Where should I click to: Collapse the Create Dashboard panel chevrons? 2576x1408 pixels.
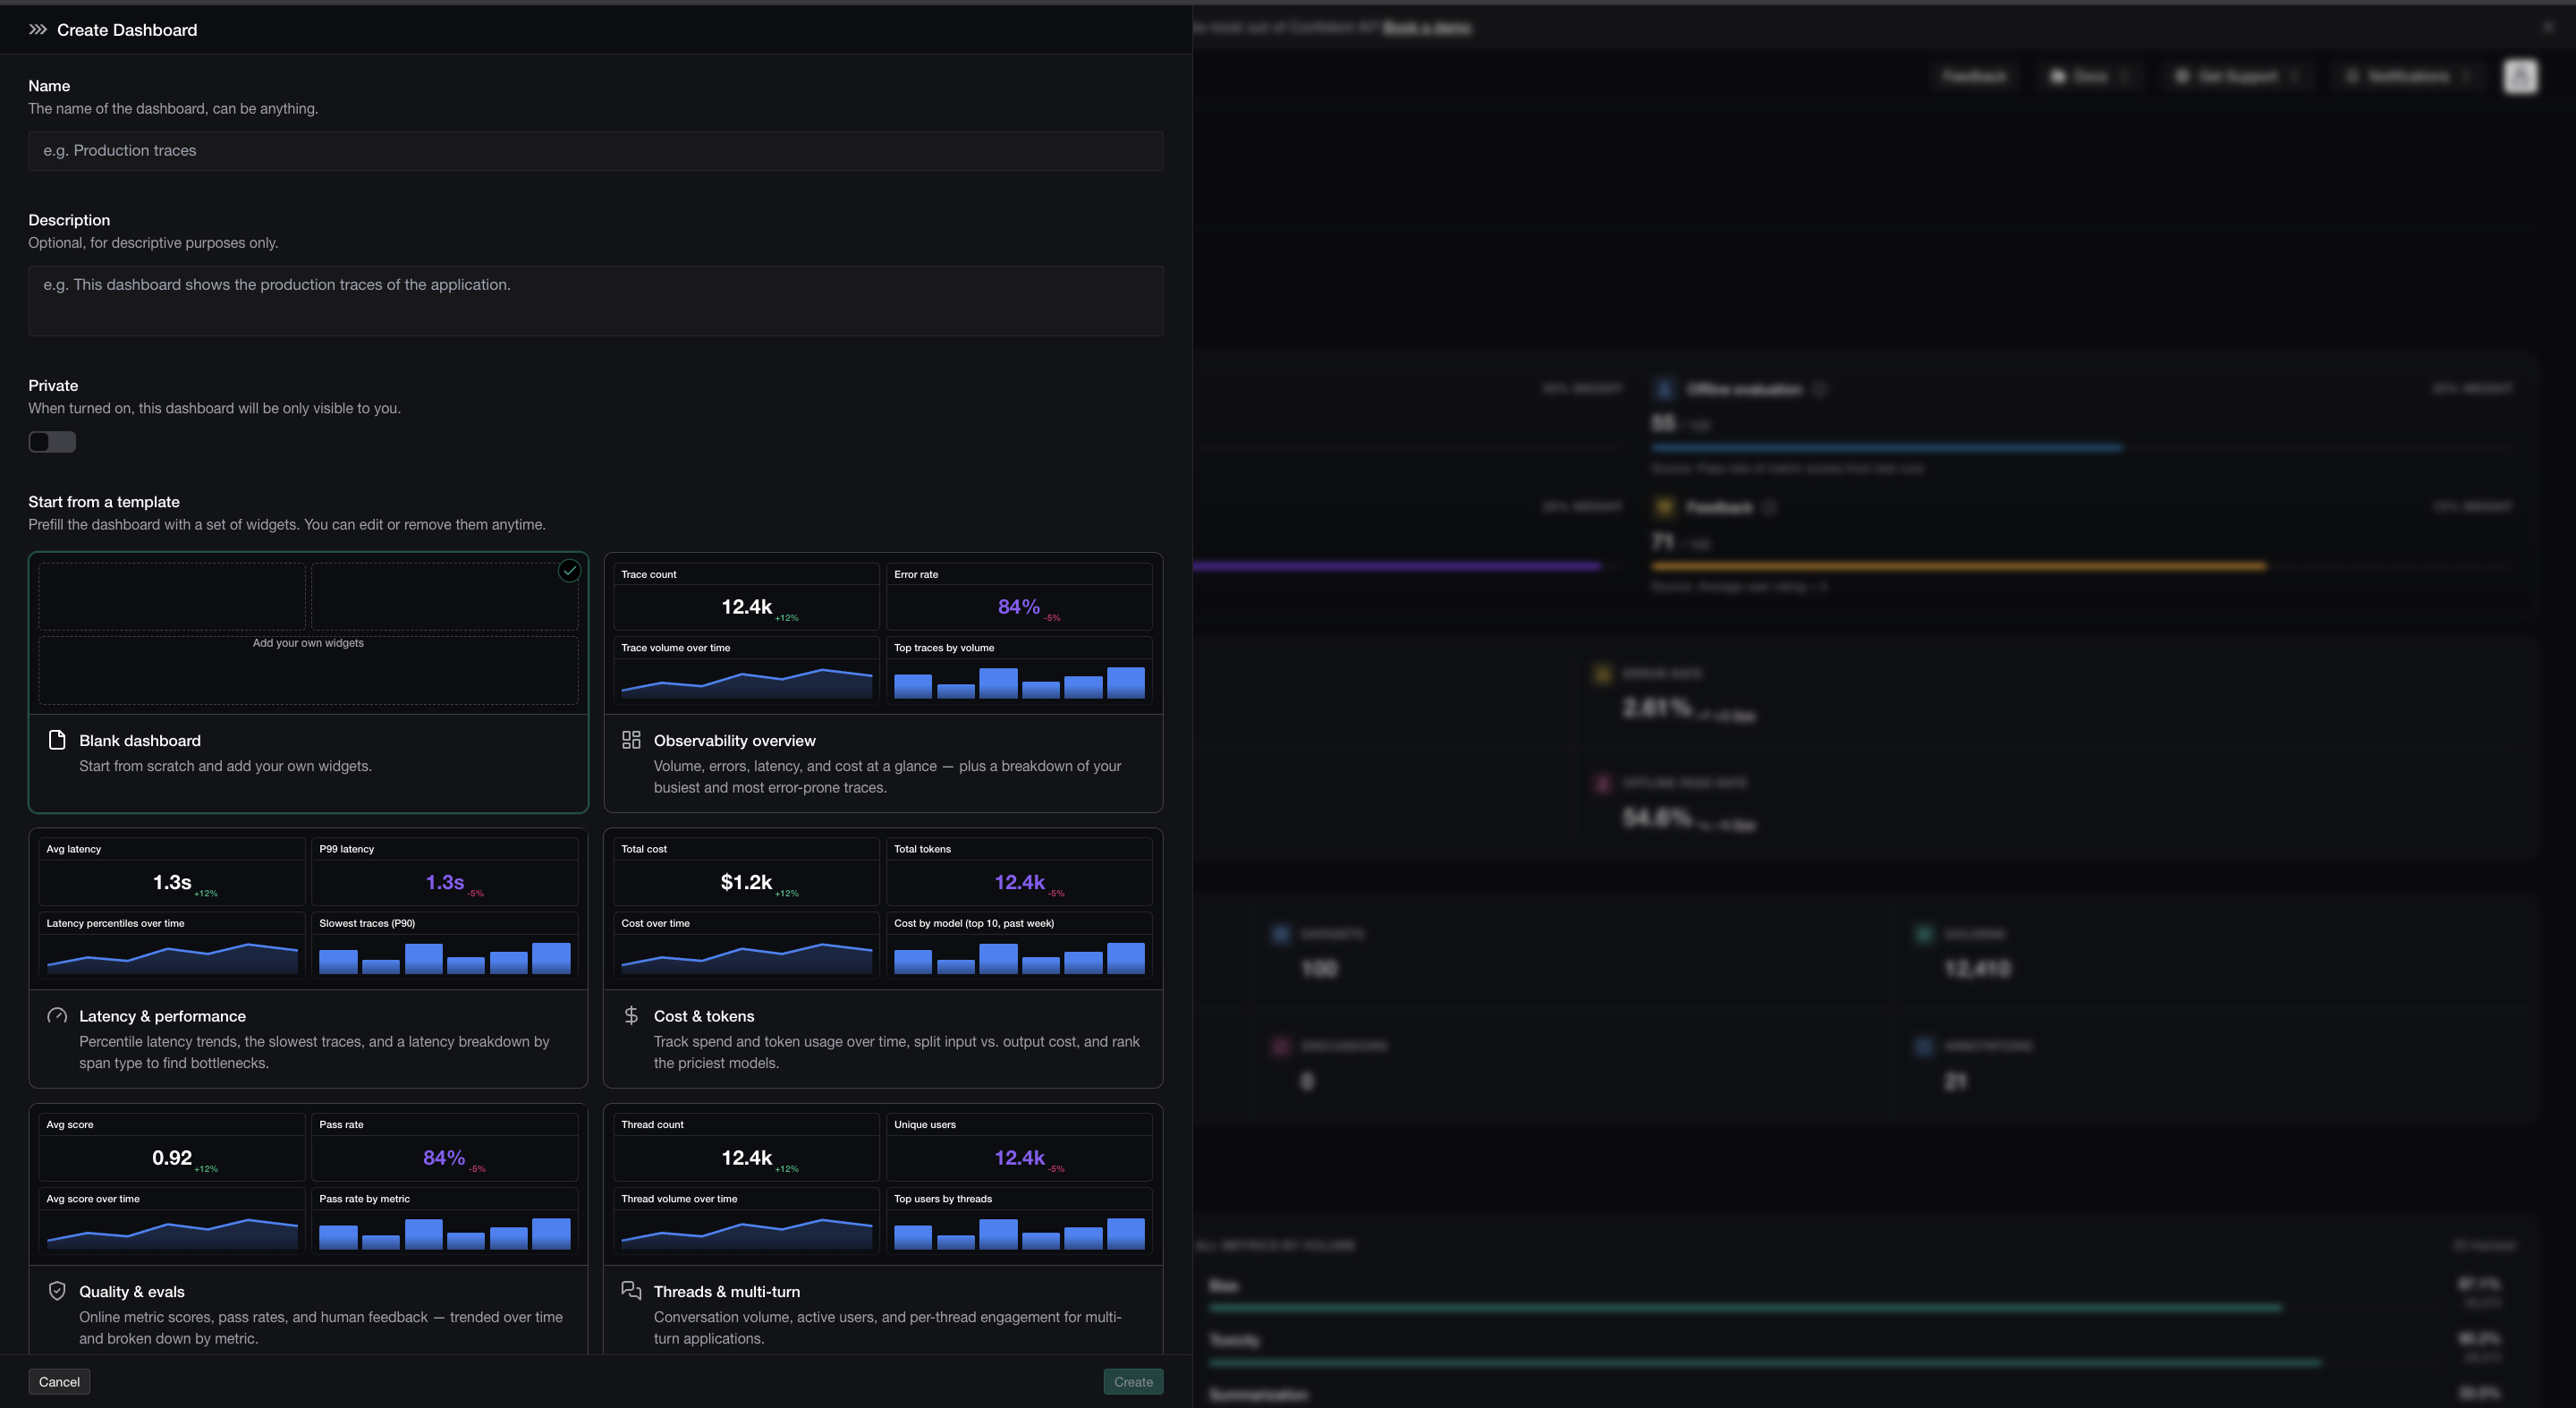coord(38,30)
